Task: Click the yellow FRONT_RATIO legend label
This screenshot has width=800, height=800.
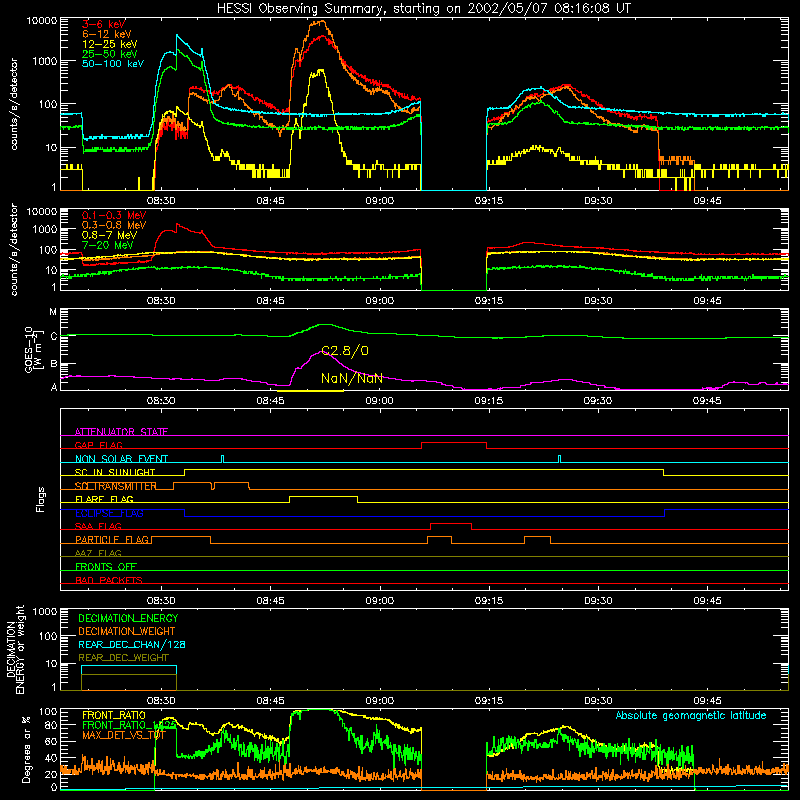Action: [x=114, y=715]
